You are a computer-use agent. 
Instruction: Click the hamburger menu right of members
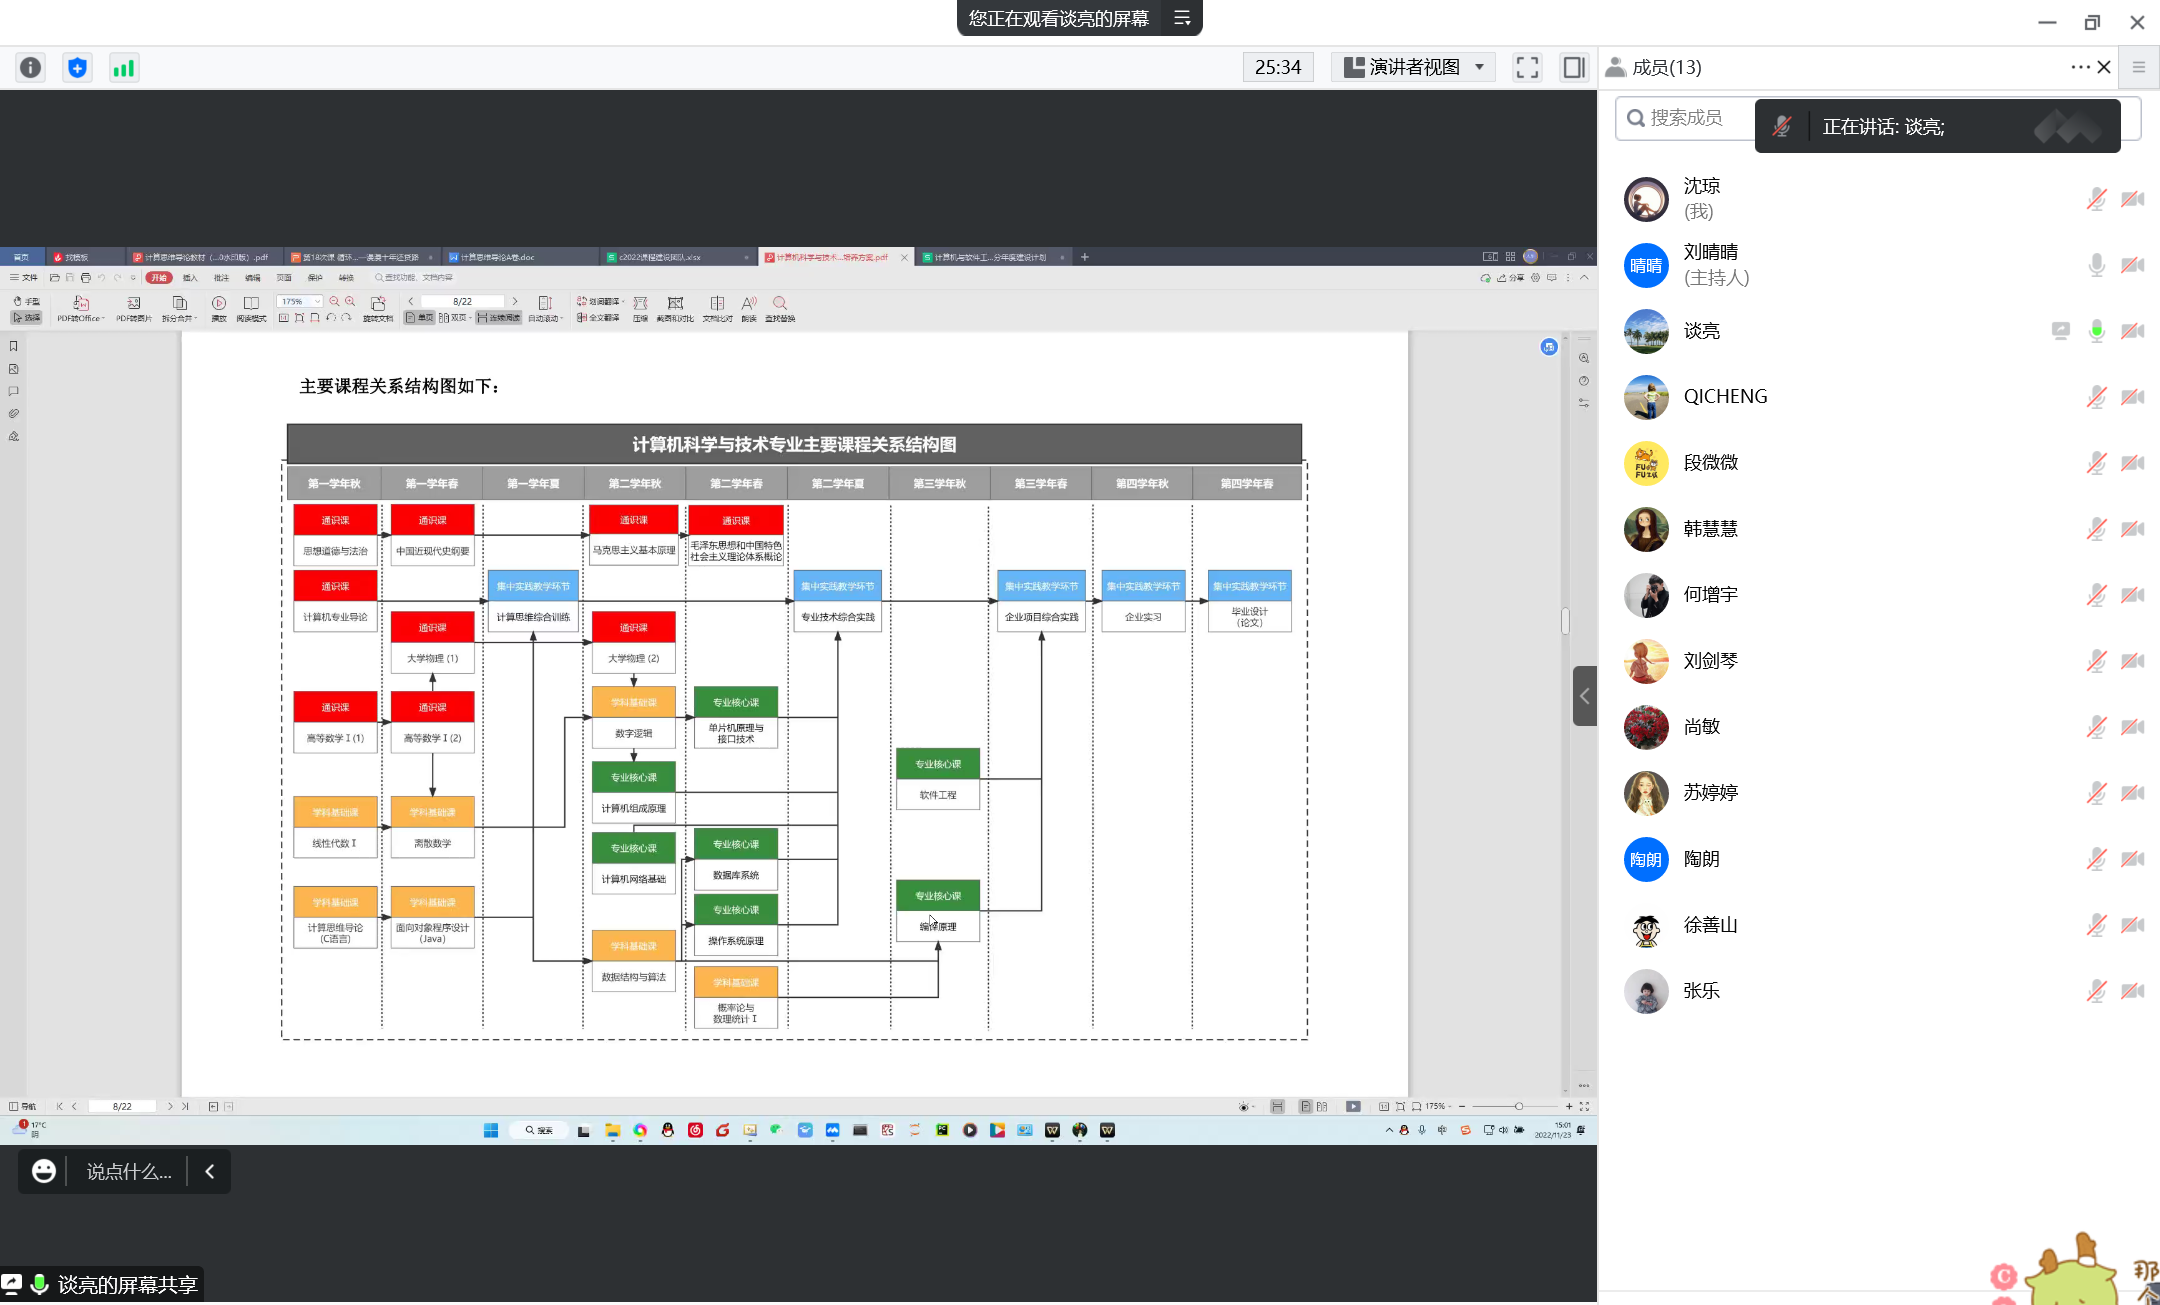click(x=2139, y=67)
